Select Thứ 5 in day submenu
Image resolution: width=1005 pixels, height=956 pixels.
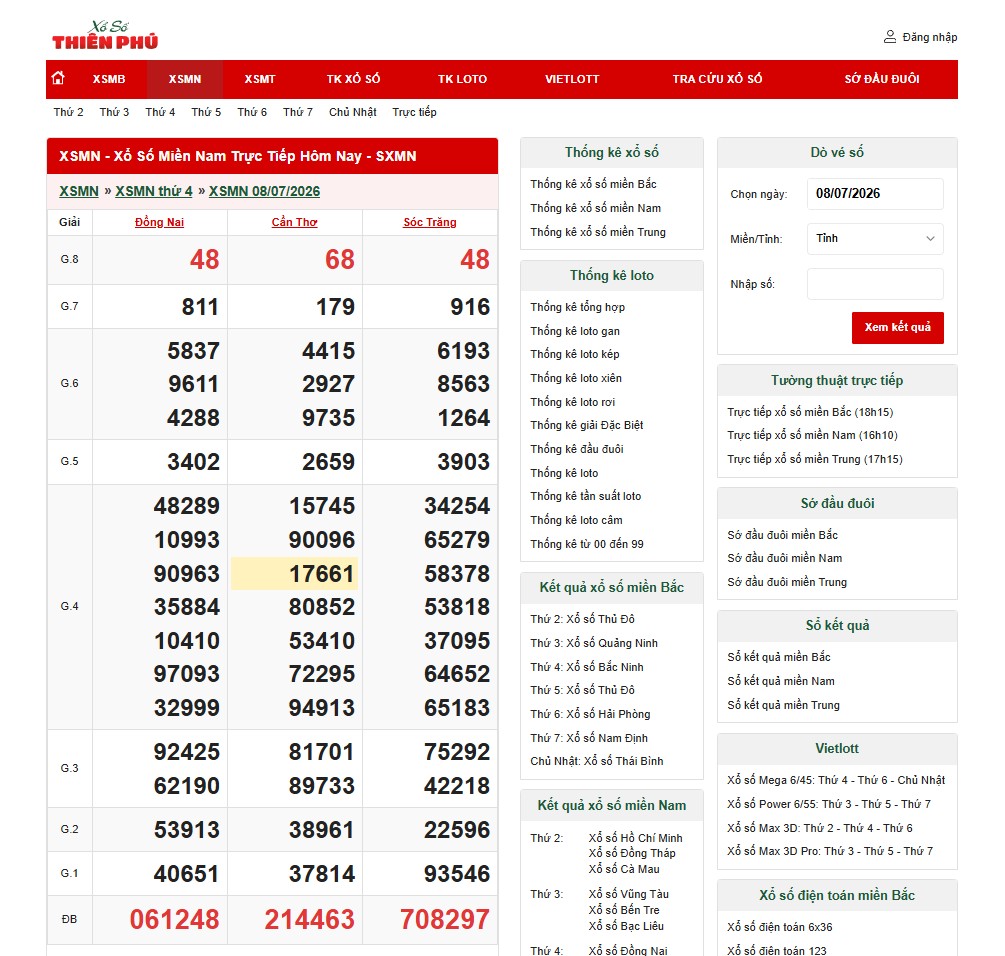206,112
